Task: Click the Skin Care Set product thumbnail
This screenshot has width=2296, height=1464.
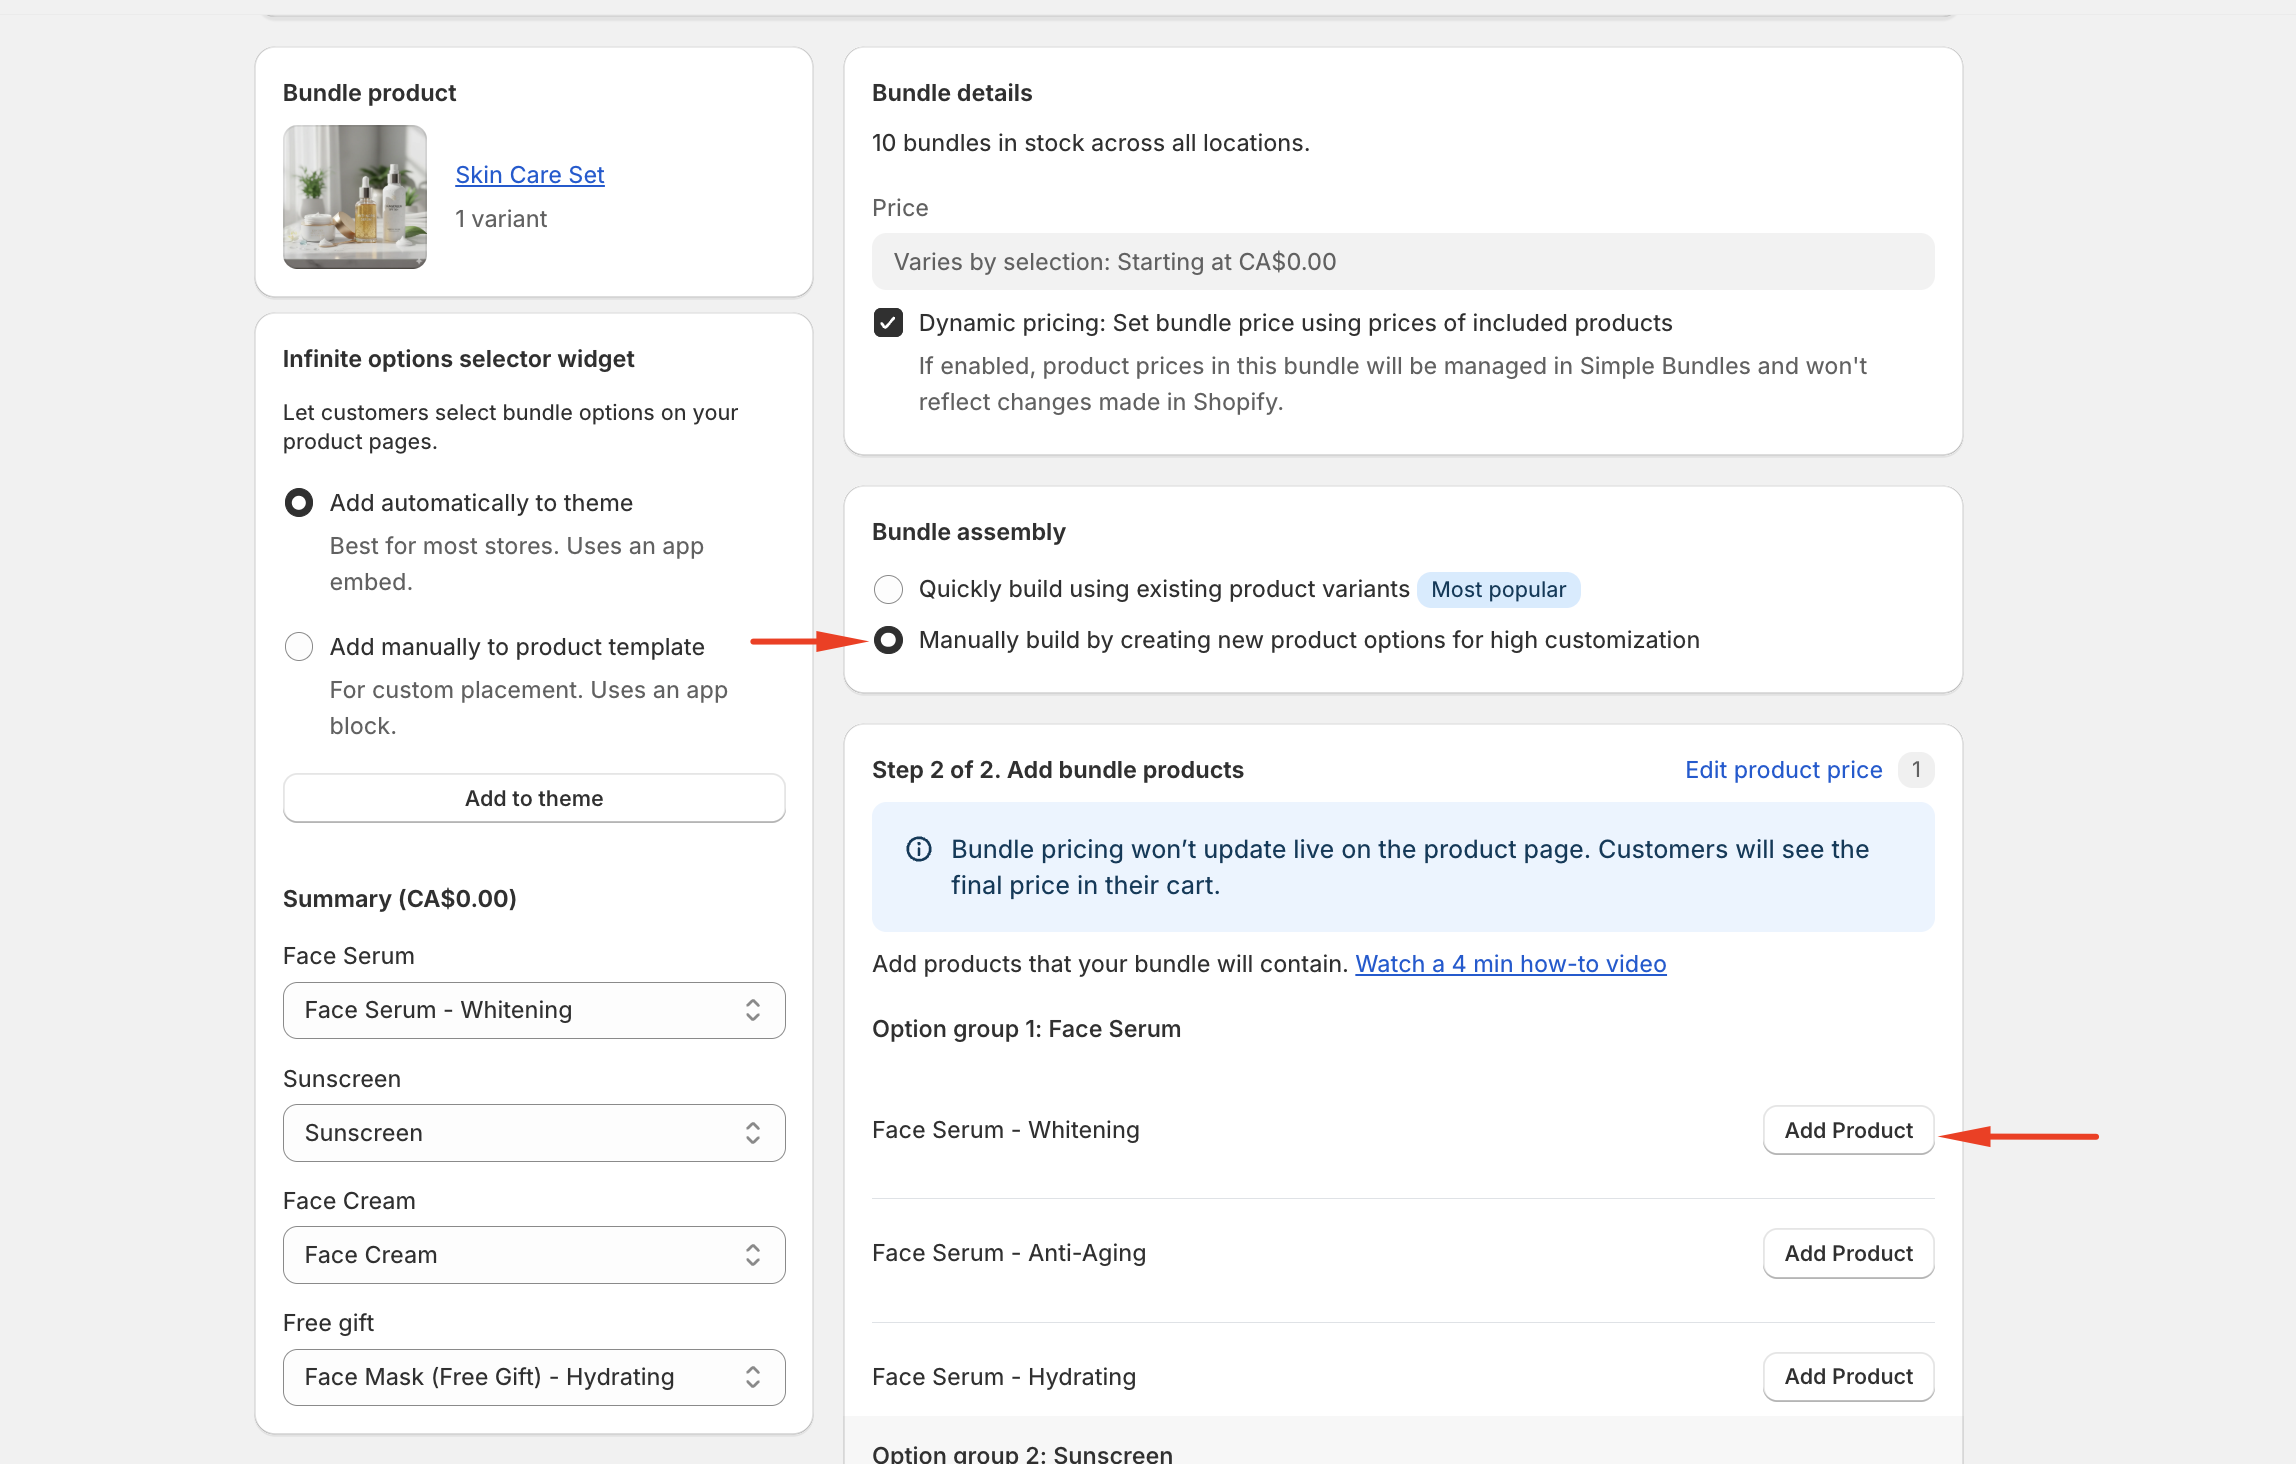Action: coord(355,197)
